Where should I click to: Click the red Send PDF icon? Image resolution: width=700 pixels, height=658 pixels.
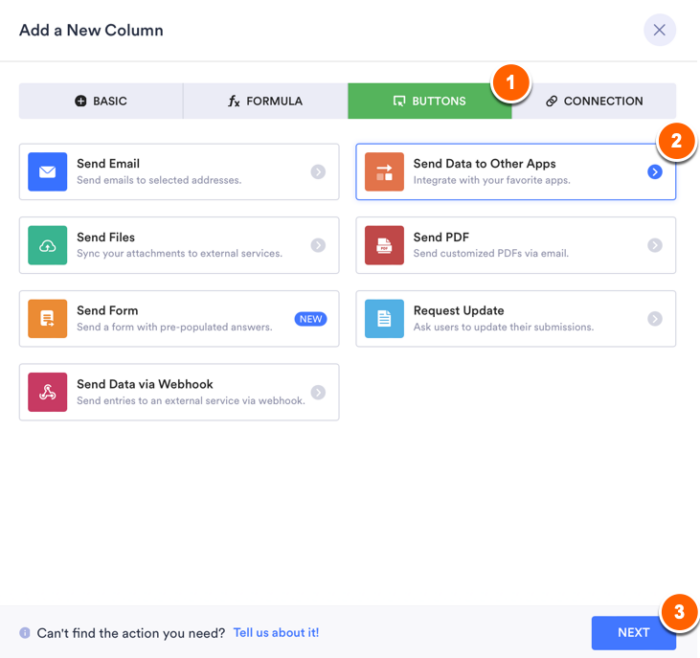(384, 245)
